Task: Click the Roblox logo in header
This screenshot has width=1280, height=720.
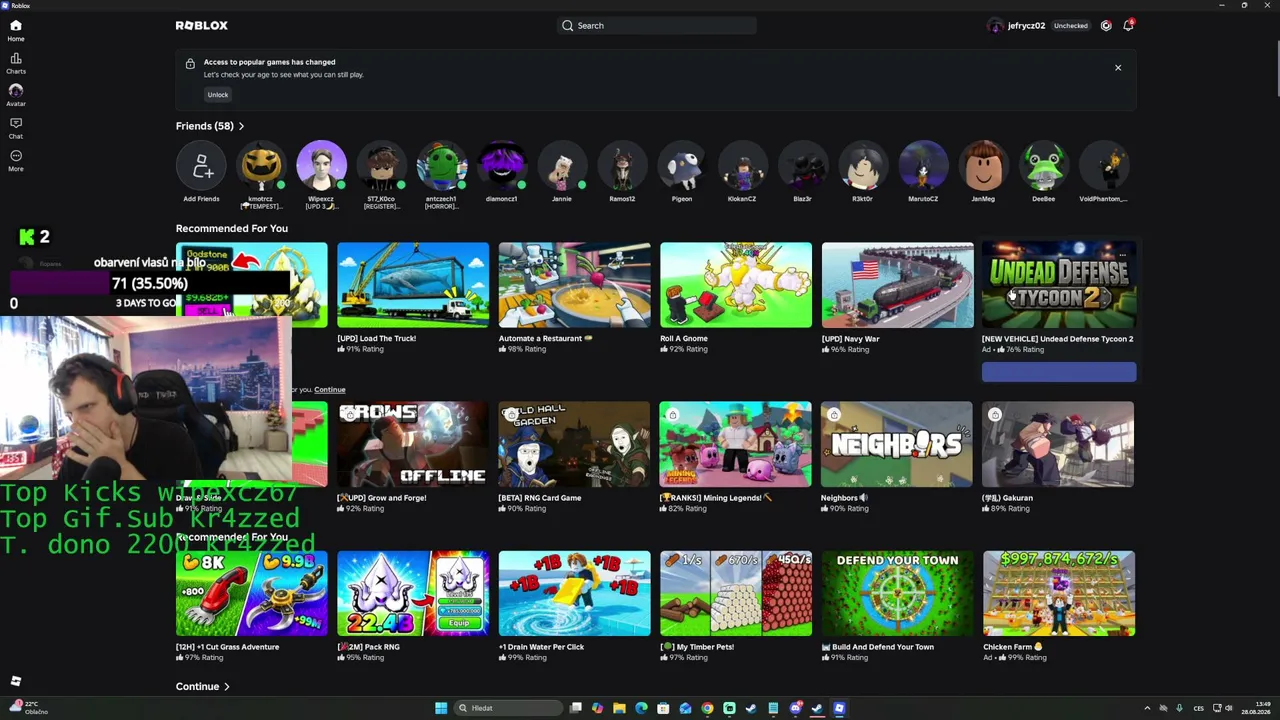Action: point(202,25)
